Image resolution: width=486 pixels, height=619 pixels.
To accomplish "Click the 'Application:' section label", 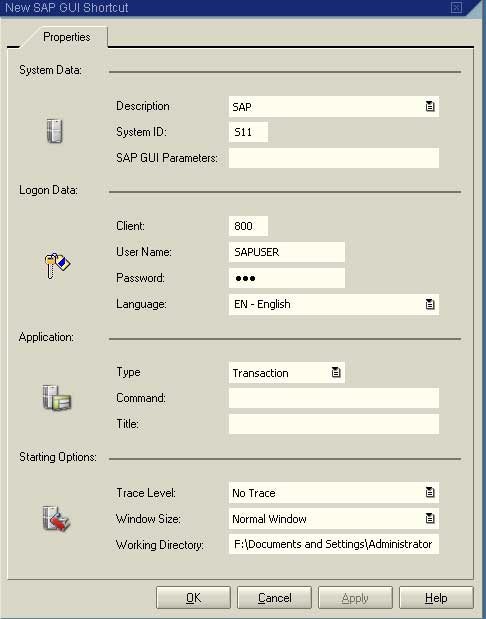I will click(x=46, y=337).
